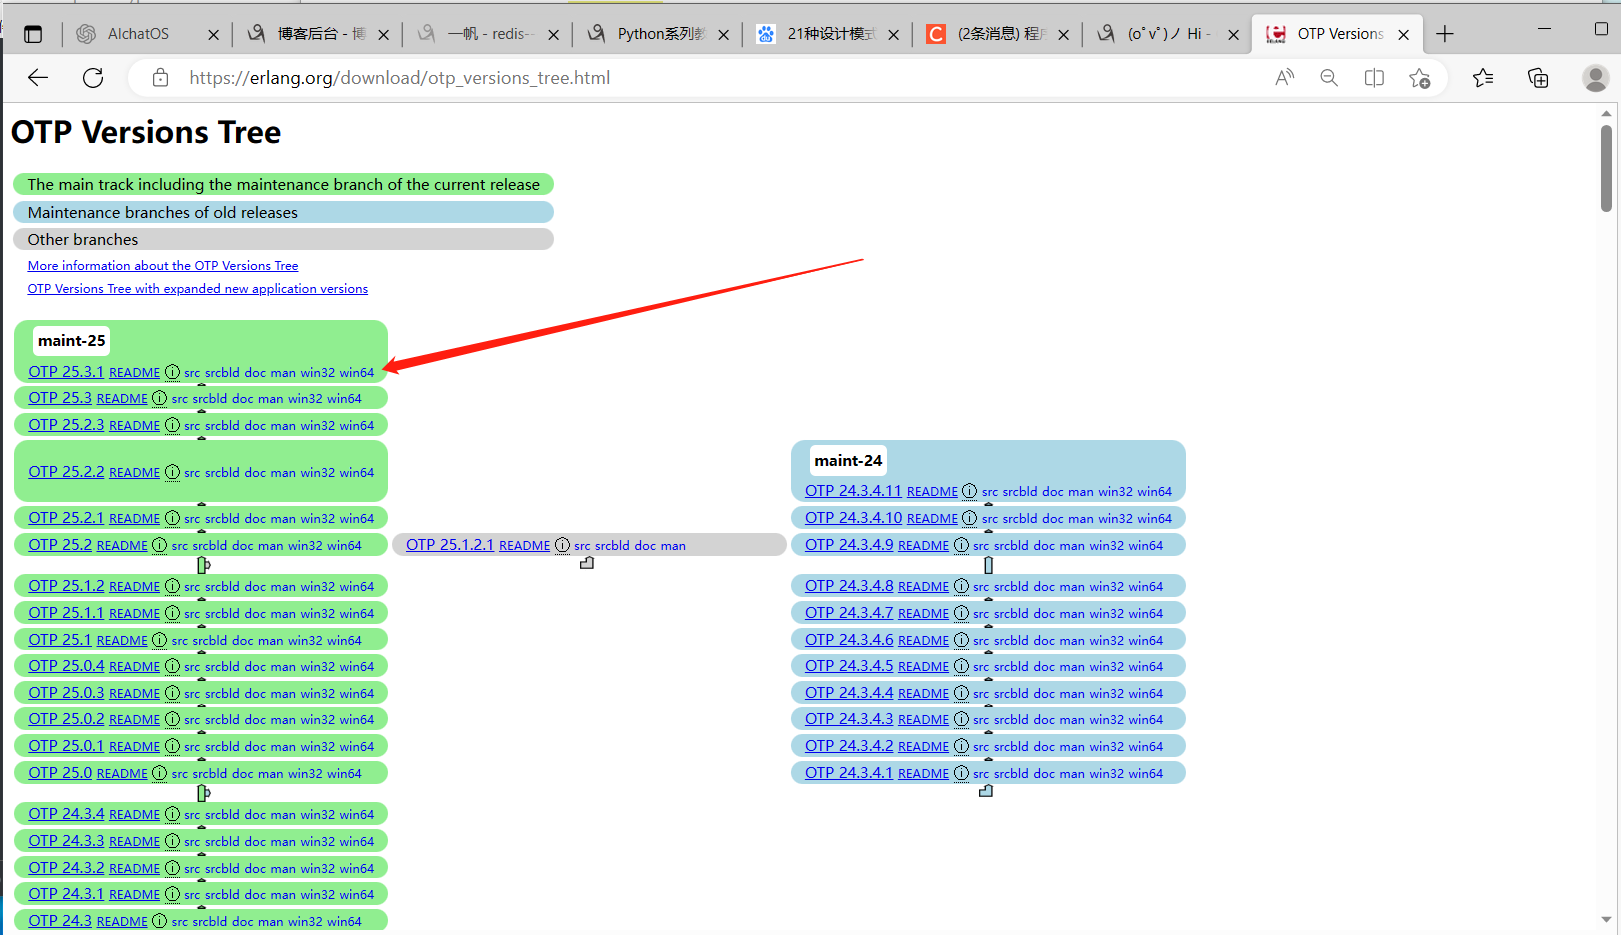The height and width of the screenshot is (935, 1621).
Task: Open the new tab plus button
Action: pos(1445,34)
